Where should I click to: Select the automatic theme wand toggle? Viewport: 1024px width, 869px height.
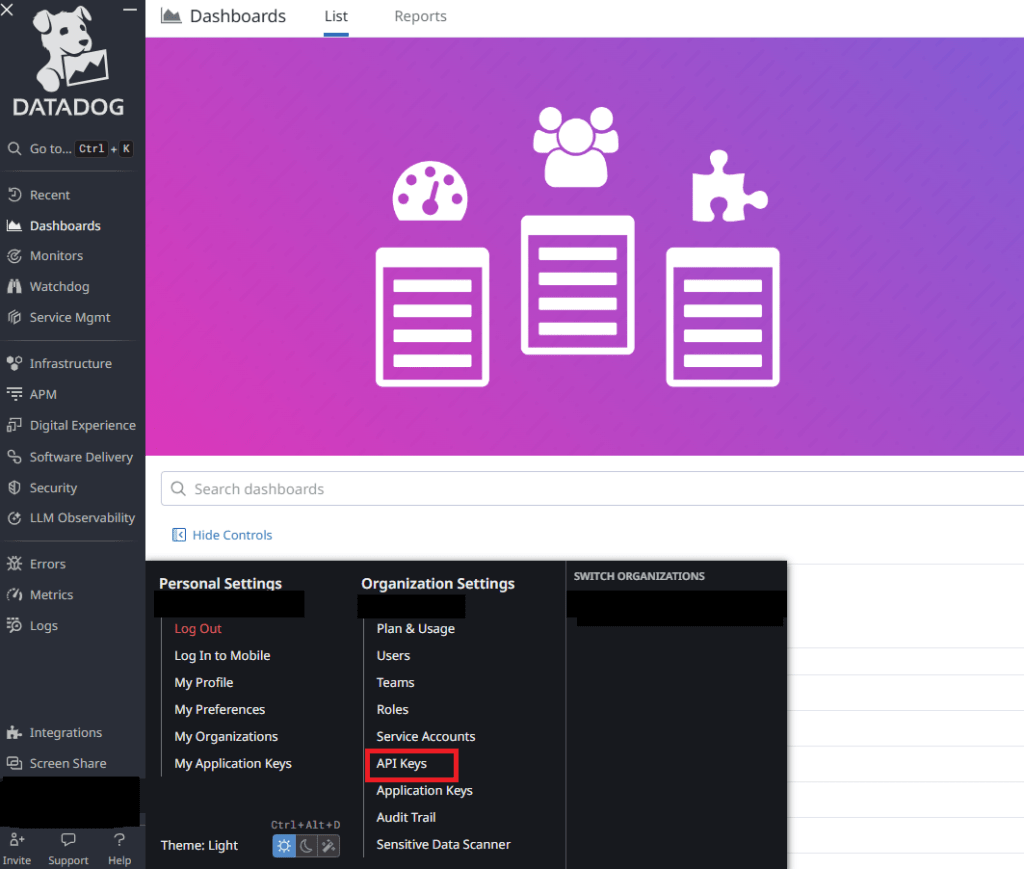[x=328, y=846]
